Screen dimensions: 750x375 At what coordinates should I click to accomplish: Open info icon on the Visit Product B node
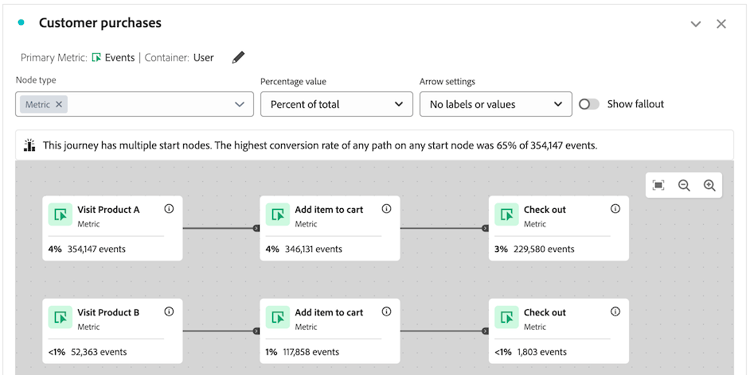169,312
